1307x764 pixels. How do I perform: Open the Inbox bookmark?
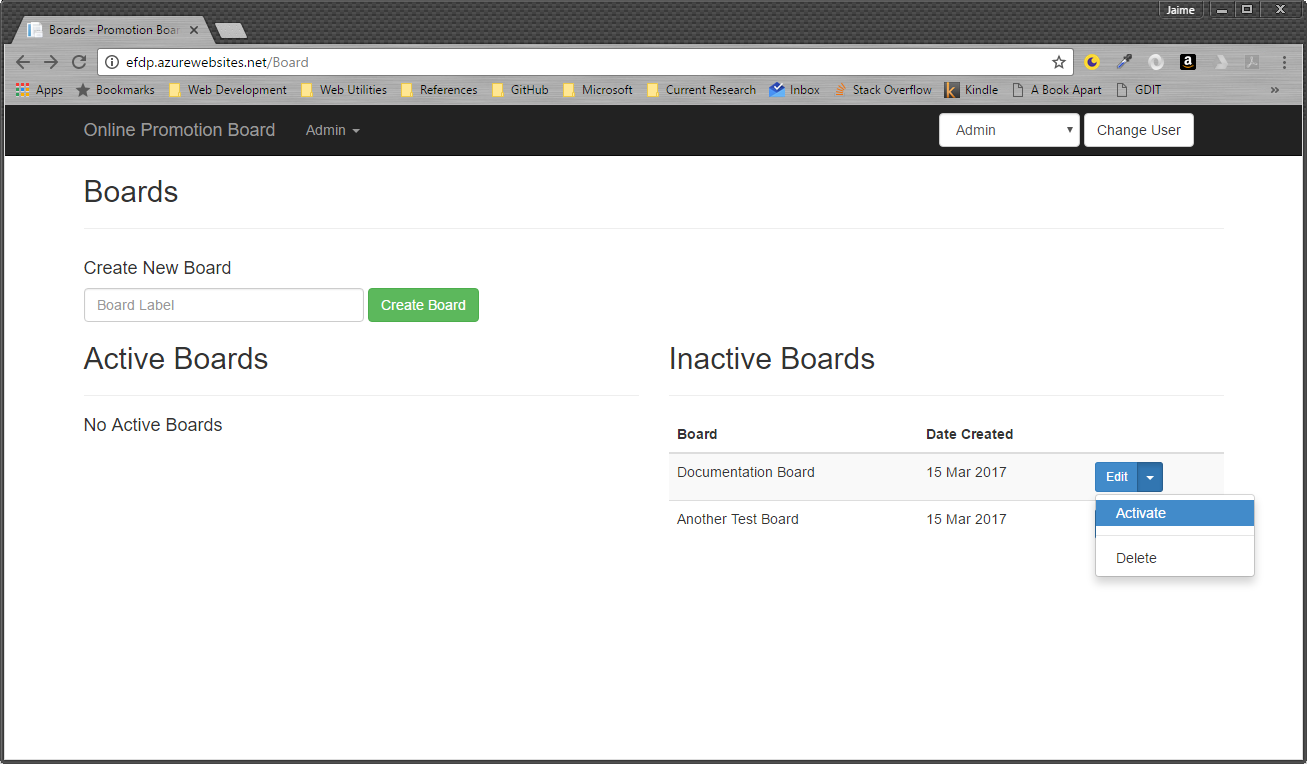(x=795, y=90)
